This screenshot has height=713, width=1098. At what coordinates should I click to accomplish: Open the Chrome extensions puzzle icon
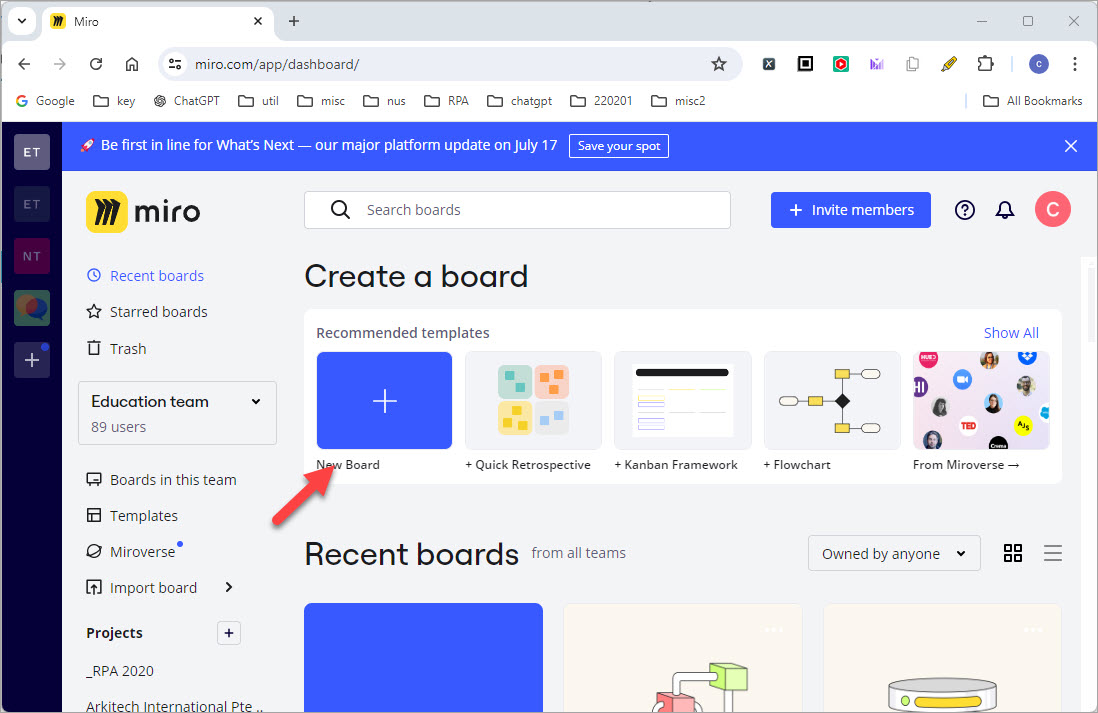pos(985,64)
